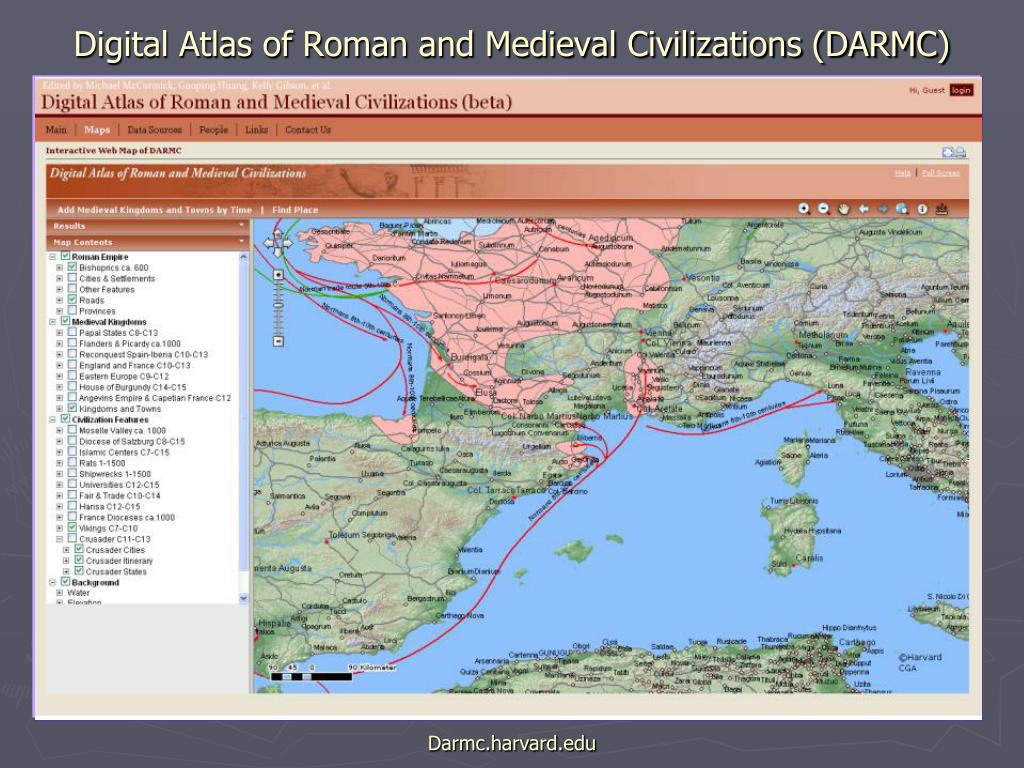The image size is (1024, 768).
Task: Click the arrow icon beside the print icon
Action: click(x=948, y=152)
